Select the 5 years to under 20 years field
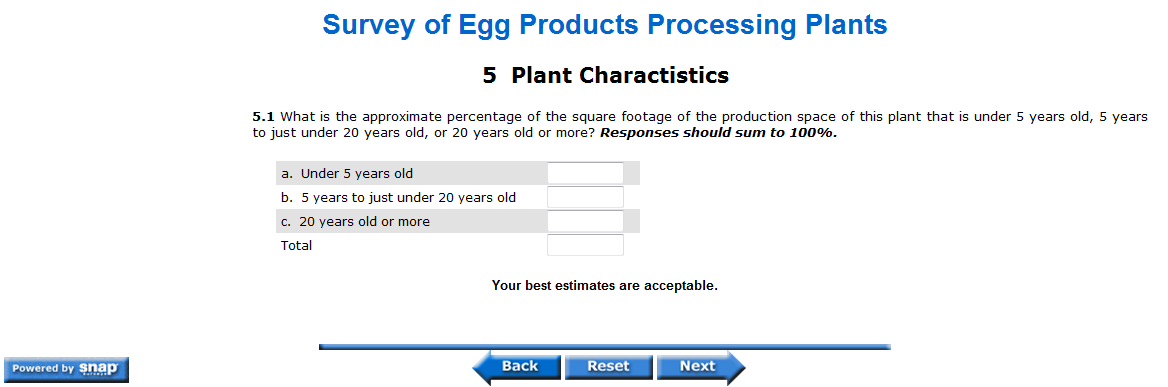This screenshot has height=387, width=1168. pos(585,197)
